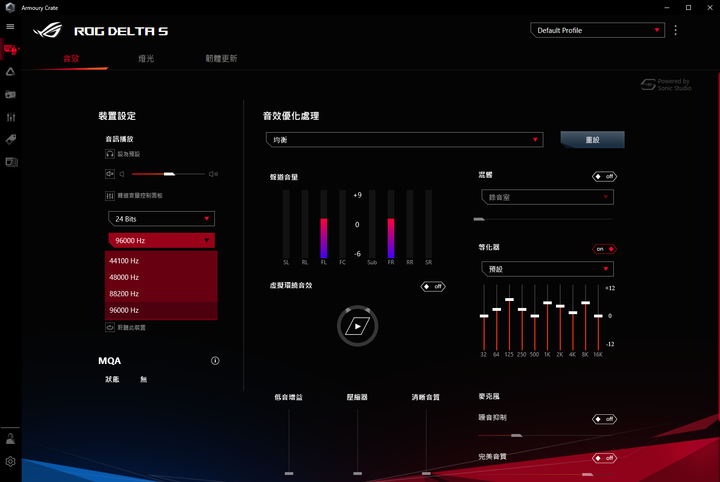Switch to the 燈光 tab

[x=146, y=58]
